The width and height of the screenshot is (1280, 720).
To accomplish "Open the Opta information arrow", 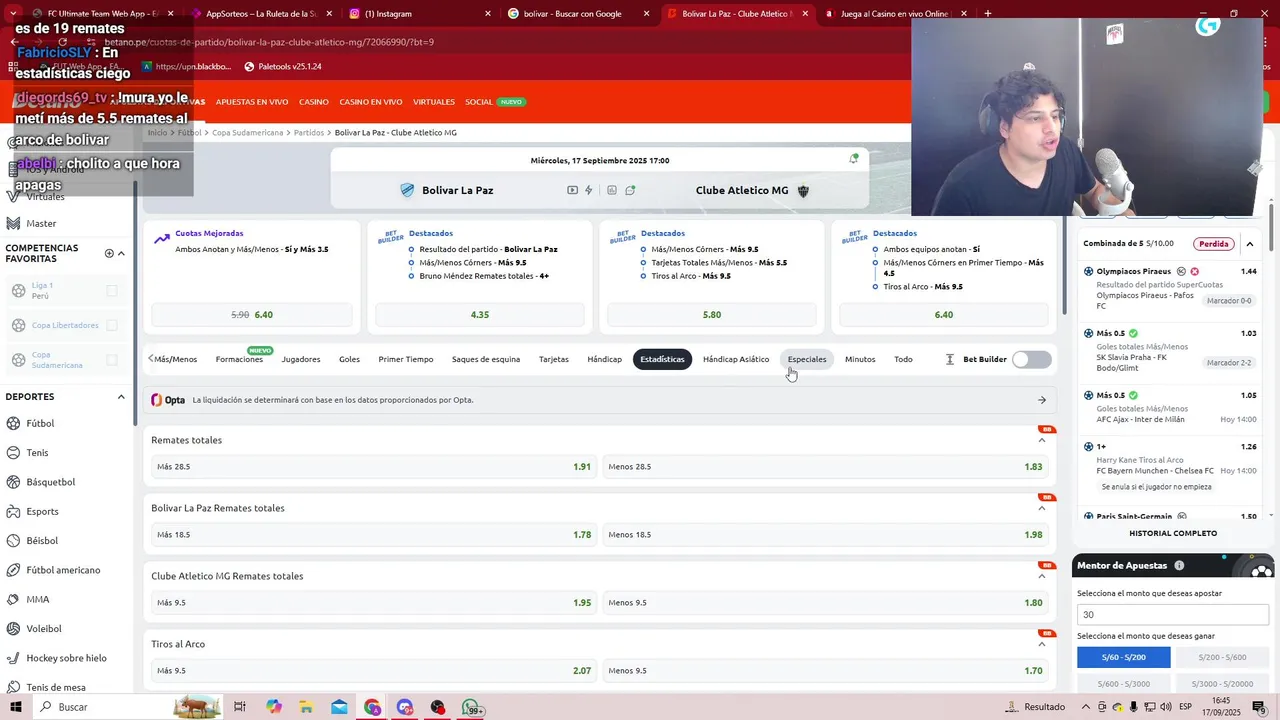I will (1041, 400).
